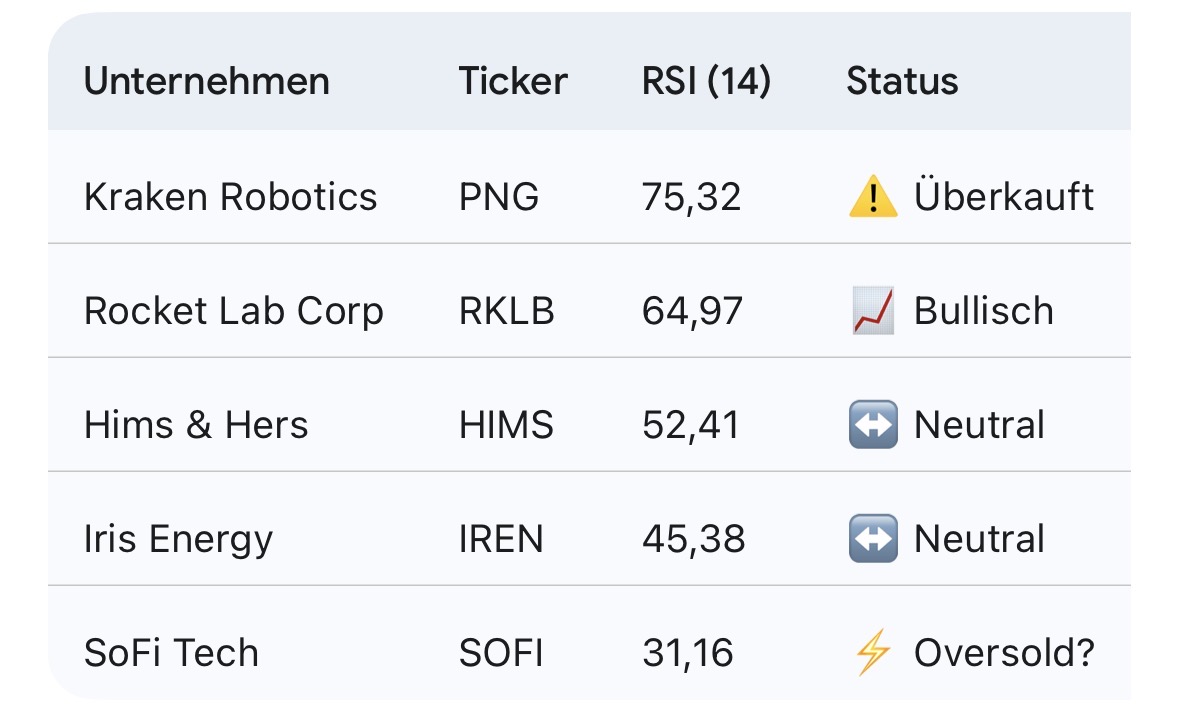Viewport: 1179px width, 717px height.
Task: Click the SOFI ticker symbol
Action: coord(501,653)
